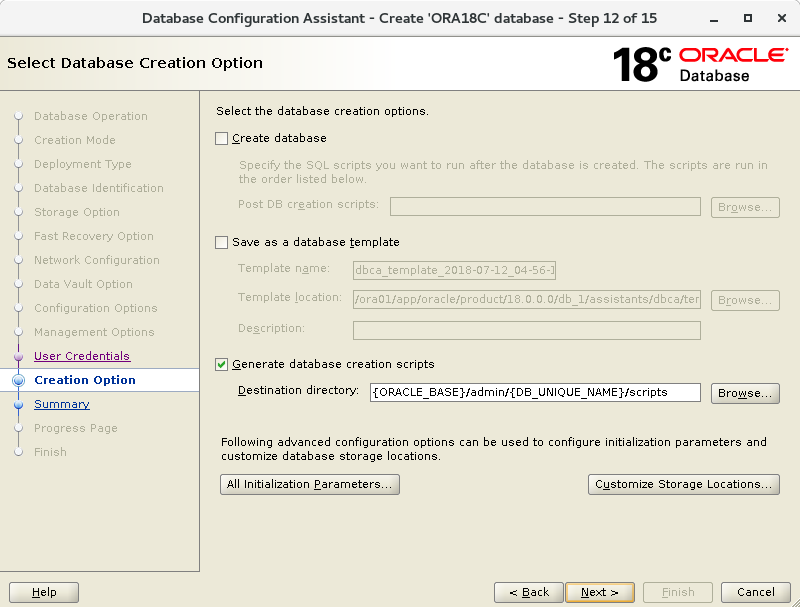
Task: Maximize the Database Configuration Assistant window
Action: [748, 18]
